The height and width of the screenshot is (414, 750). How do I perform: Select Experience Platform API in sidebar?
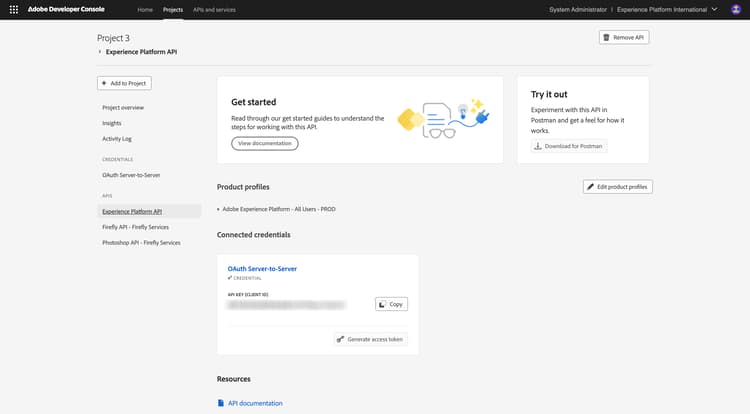point(149,211)
